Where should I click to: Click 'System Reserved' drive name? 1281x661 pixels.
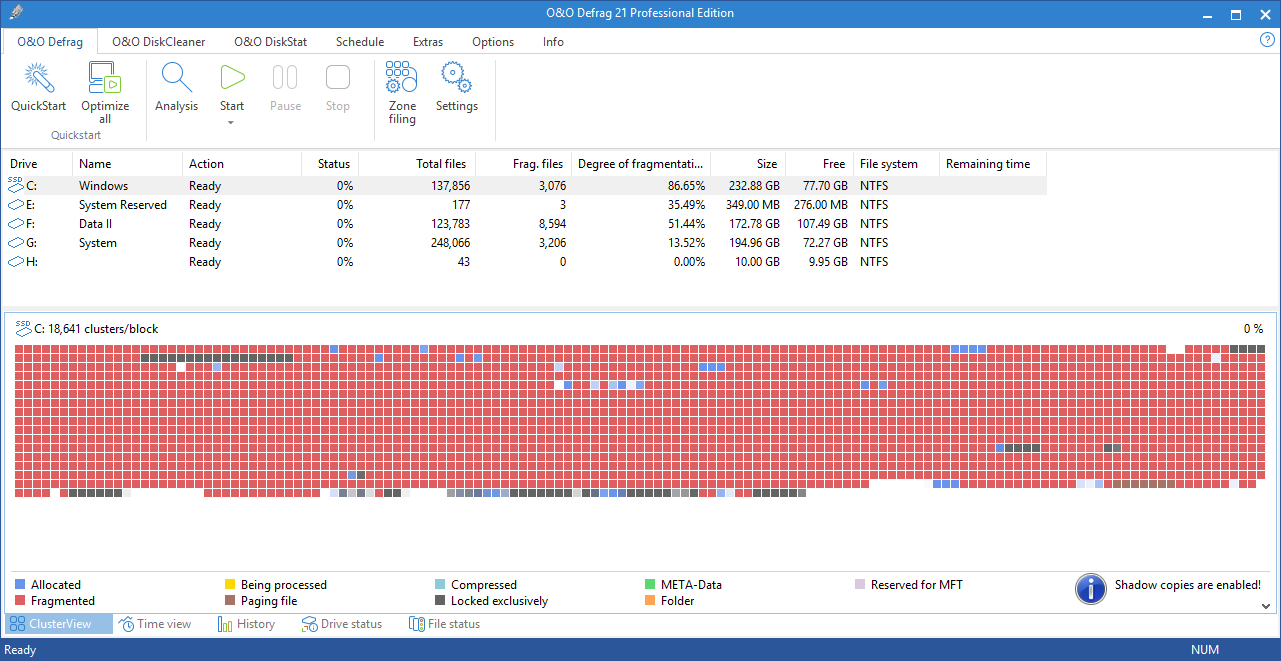(123, 205)
